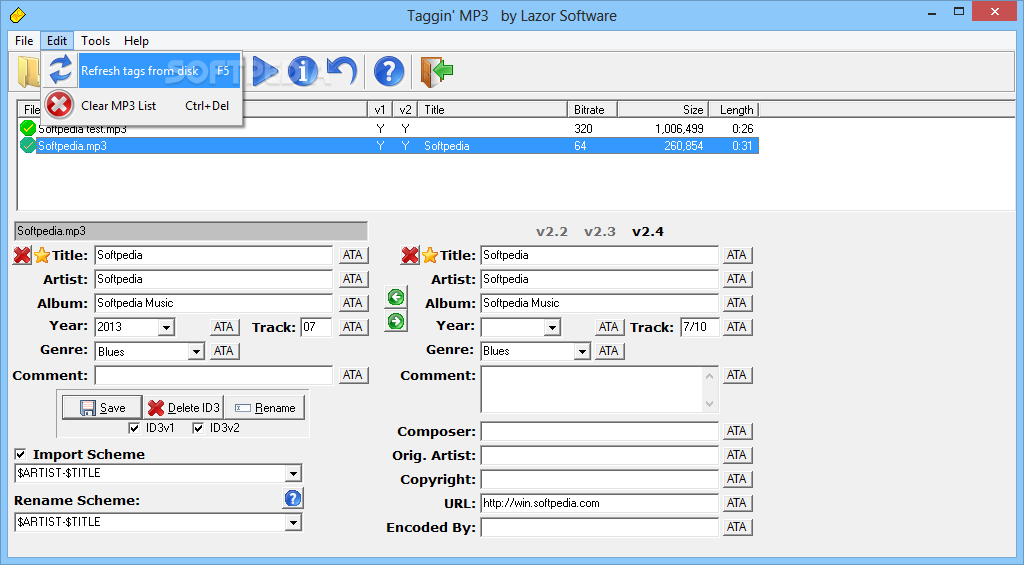
Task: Click the Save button
Action: (x=103, y=408)
